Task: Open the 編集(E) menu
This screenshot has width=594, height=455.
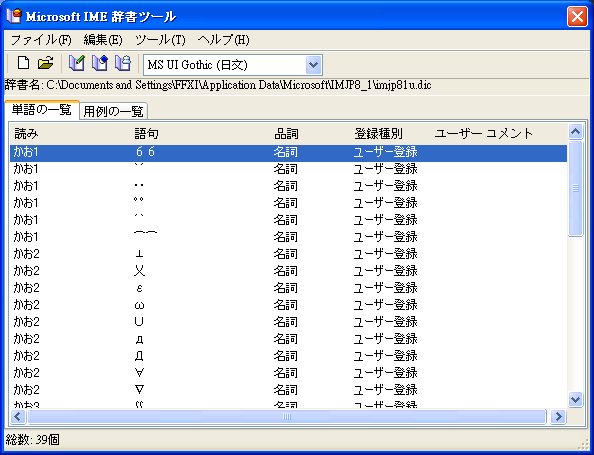Action: (103, 40)
